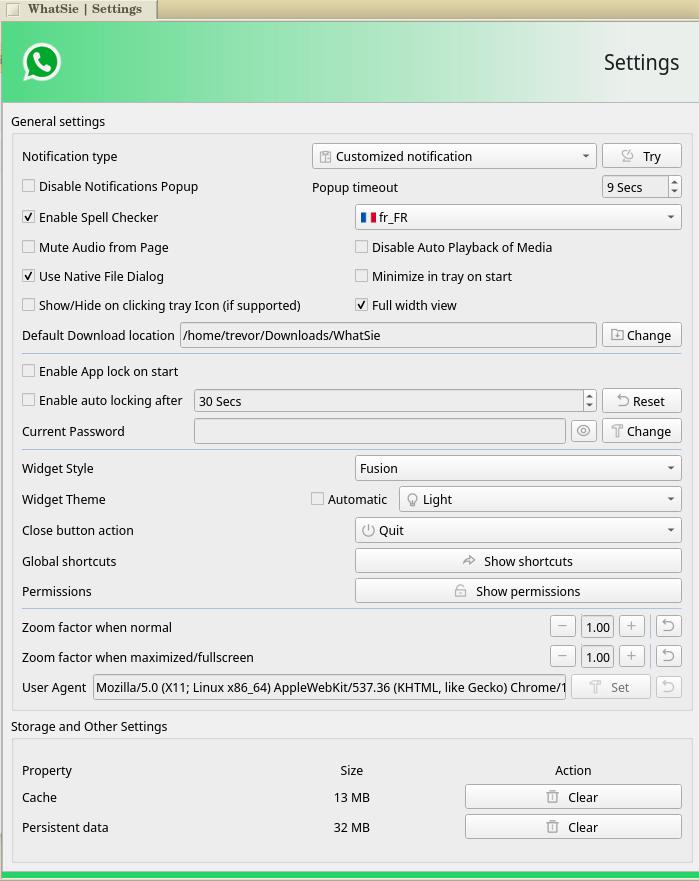Click the 9 Secs popup timeout value
This screenshot has width=699, height=881.
click(636, 187)
